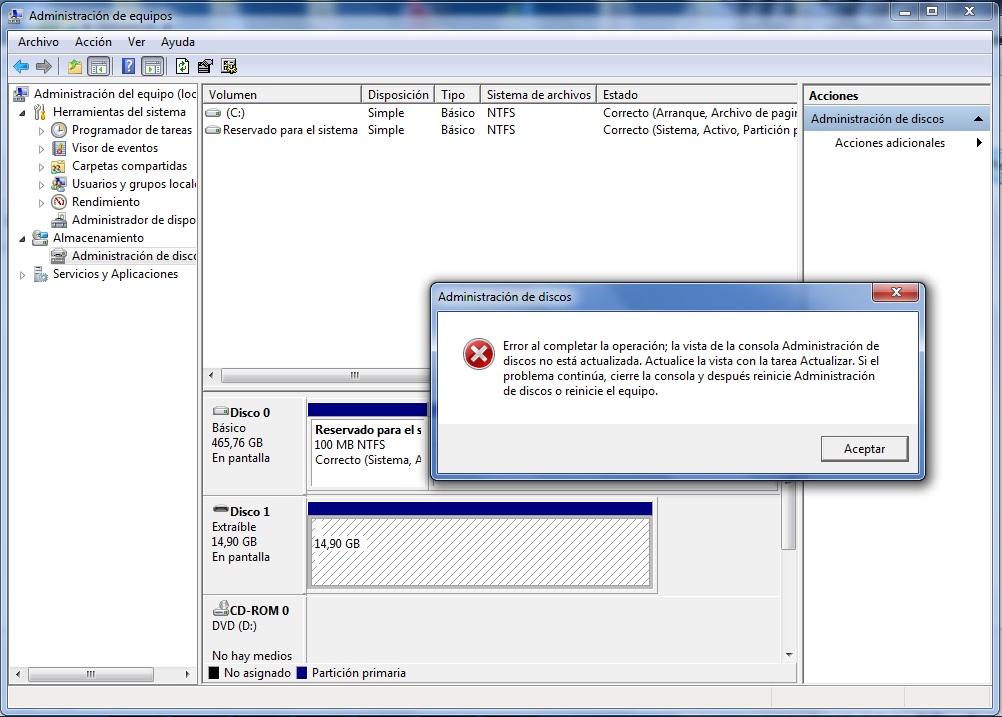
Task: Select Servicios y Aplicaciones in the tree
Action: [115, 274]
